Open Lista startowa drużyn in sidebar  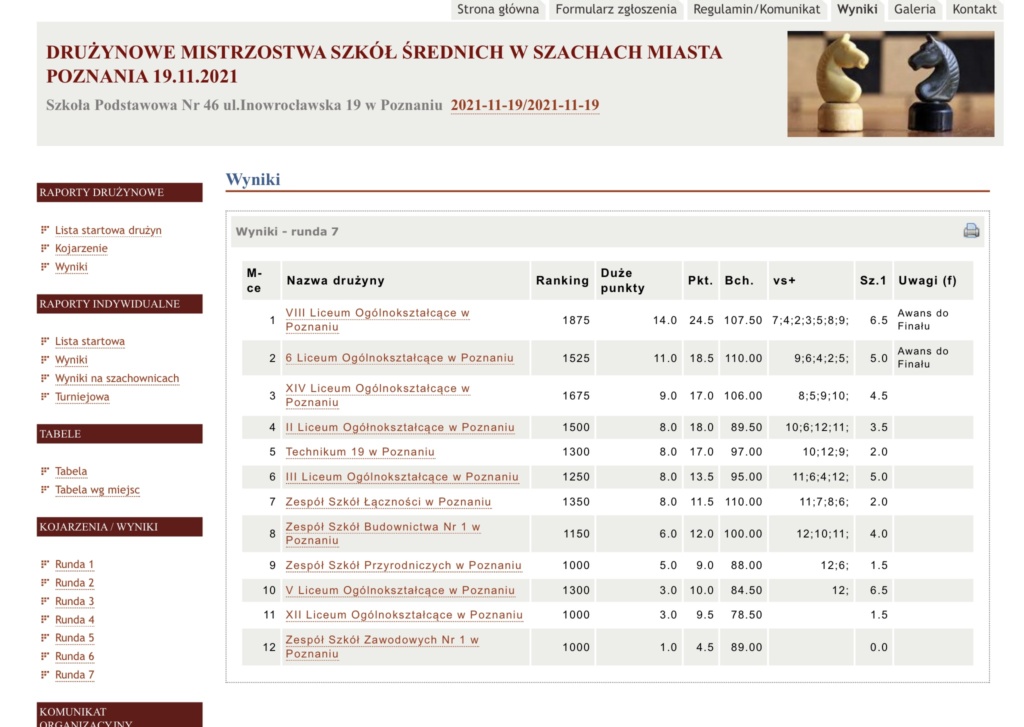(x=108, y=230)
